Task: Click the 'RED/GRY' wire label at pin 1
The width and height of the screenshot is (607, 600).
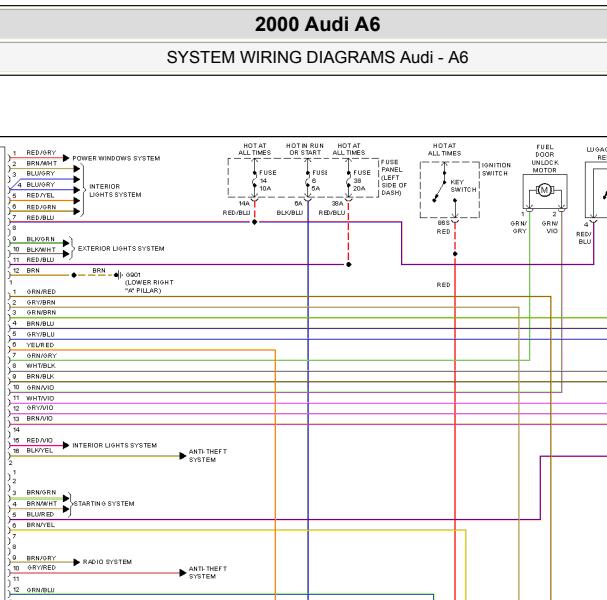Action: coord(41,153)
